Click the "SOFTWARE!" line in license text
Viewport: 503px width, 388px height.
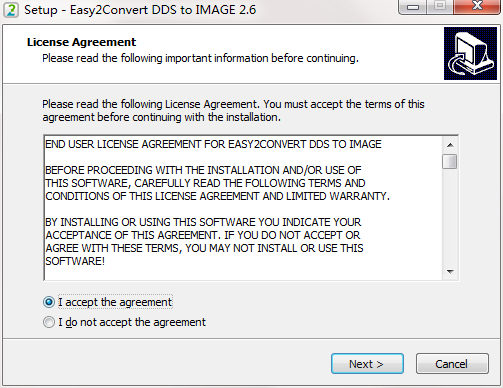coord(75,261)
